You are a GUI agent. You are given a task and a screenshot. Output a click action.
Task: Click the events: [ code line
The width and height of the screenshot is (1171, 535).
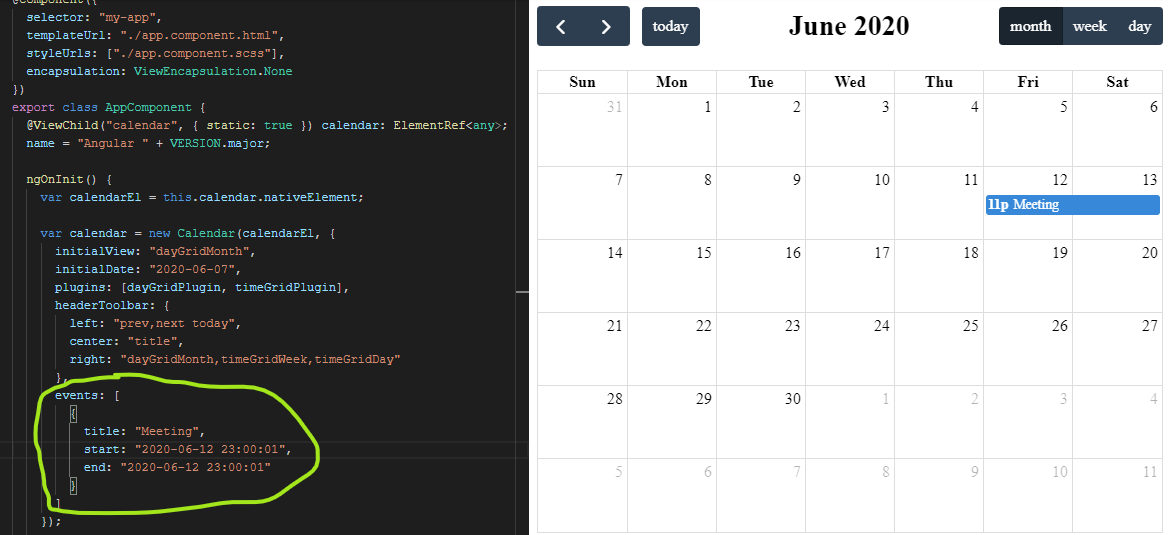(87, 395)
